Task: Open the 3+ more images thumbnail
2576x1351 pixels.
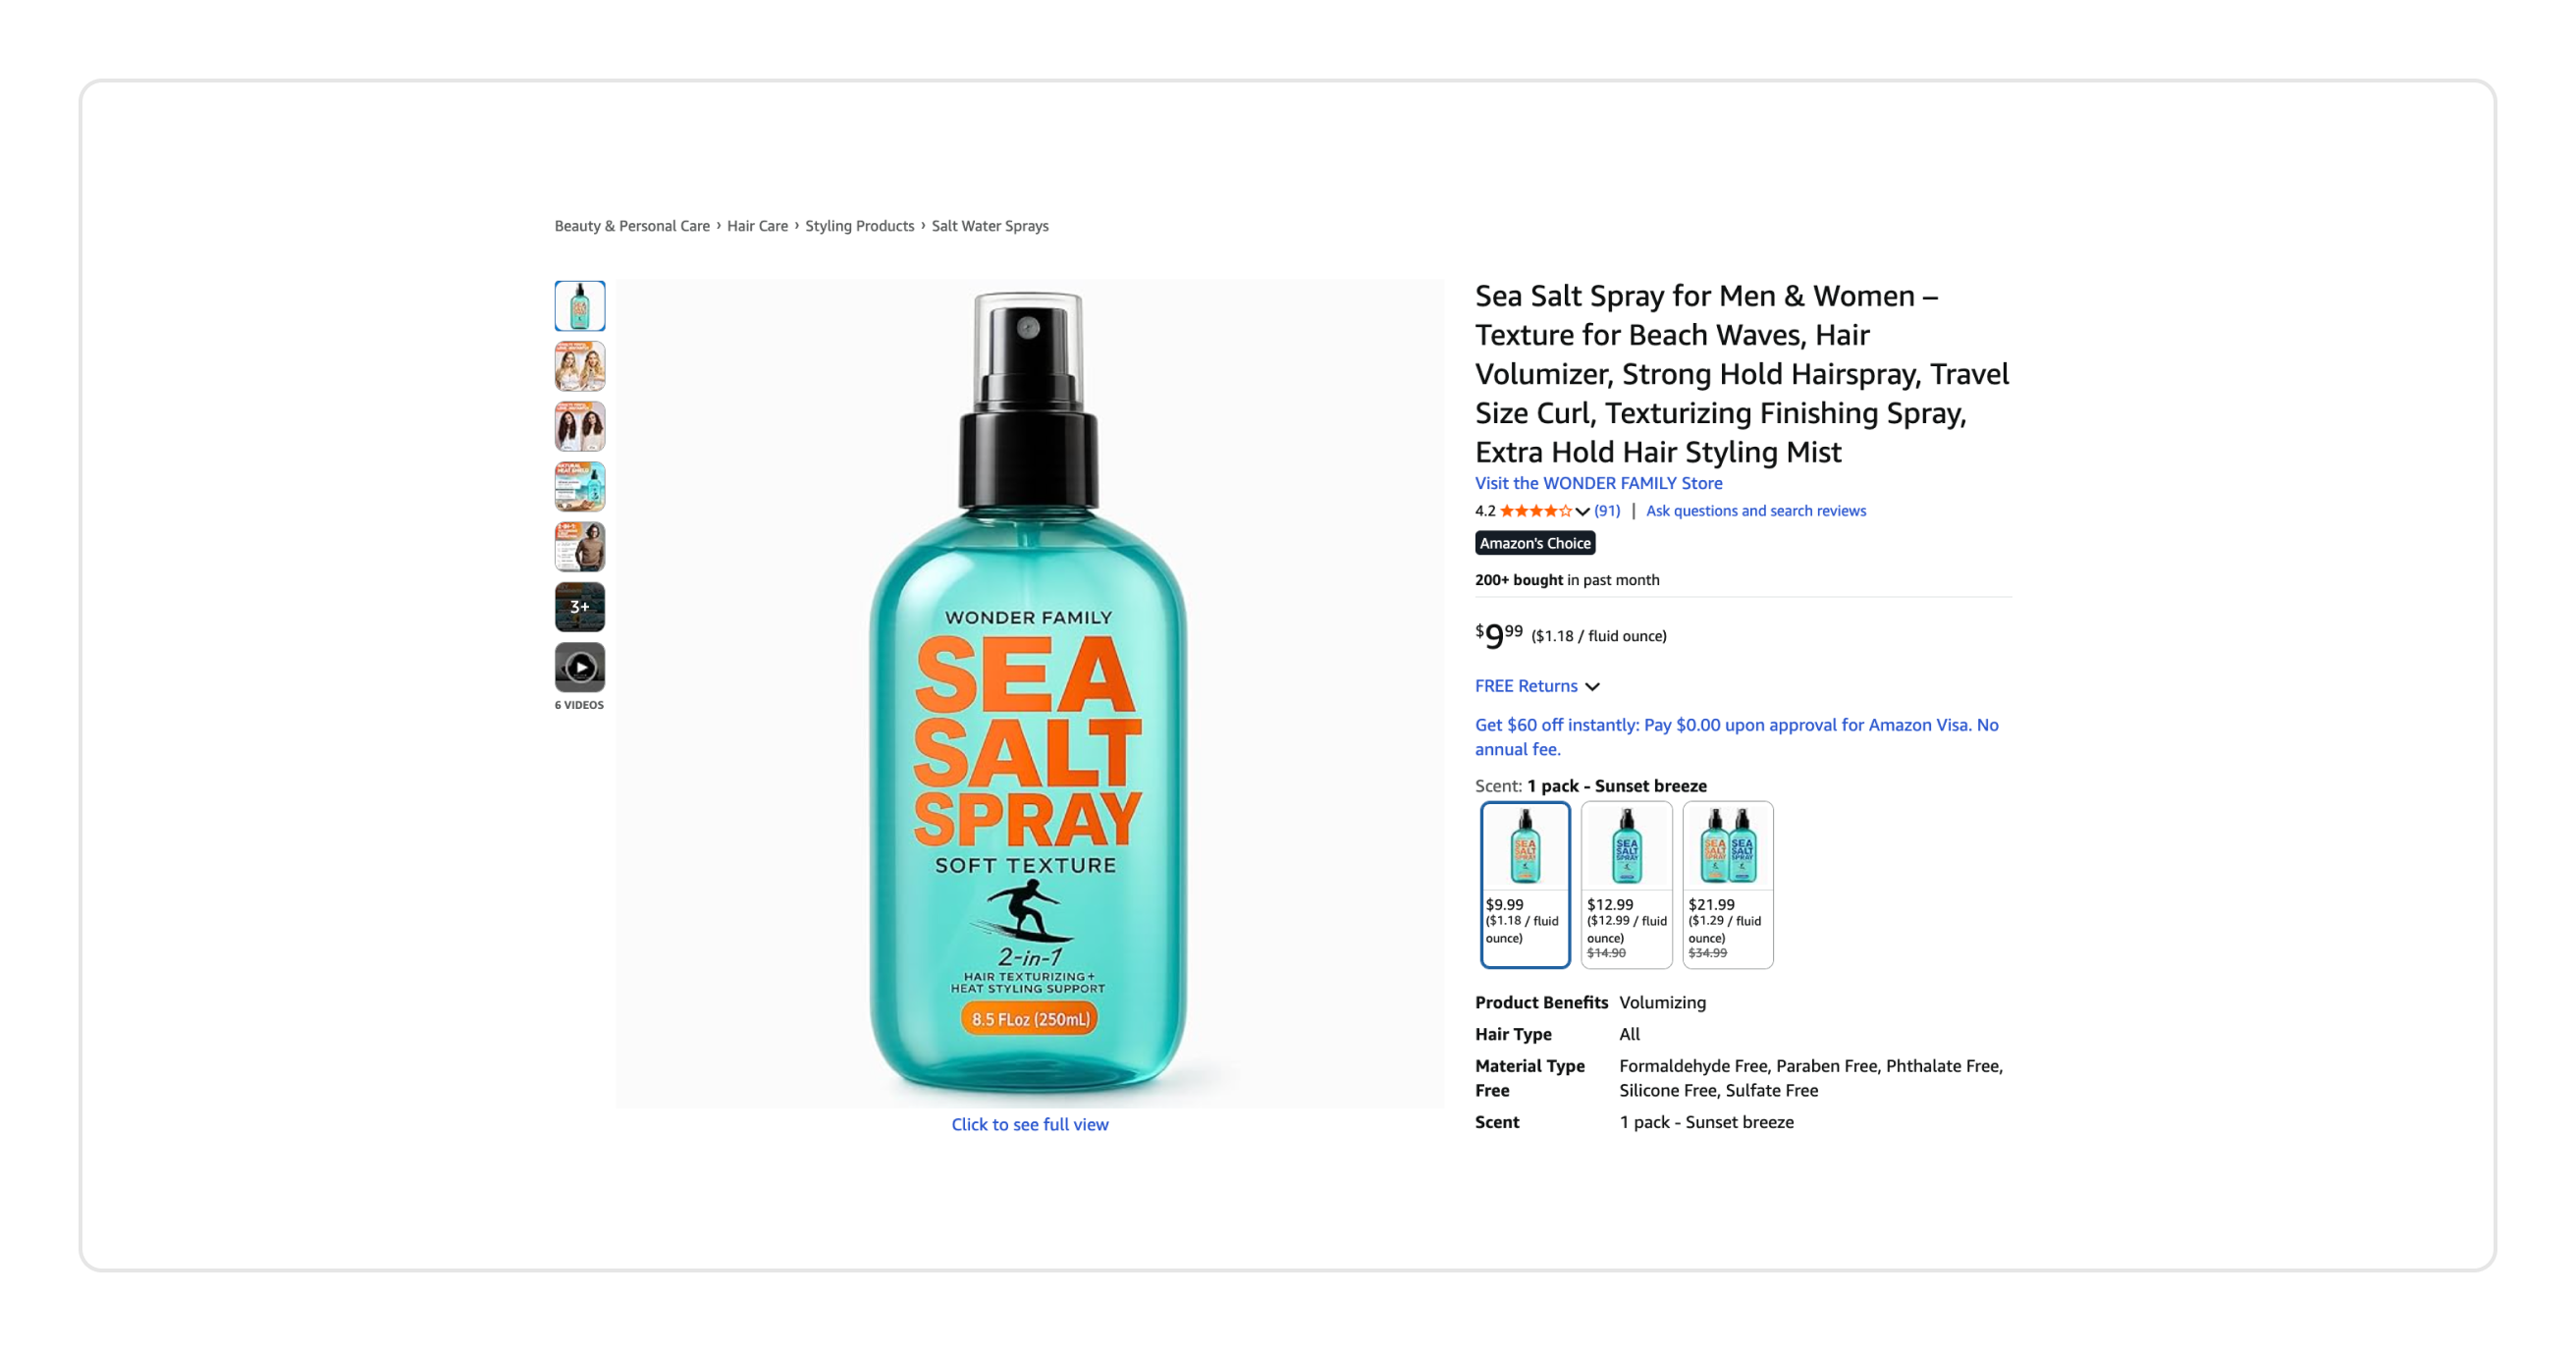Action: (580, 607)
